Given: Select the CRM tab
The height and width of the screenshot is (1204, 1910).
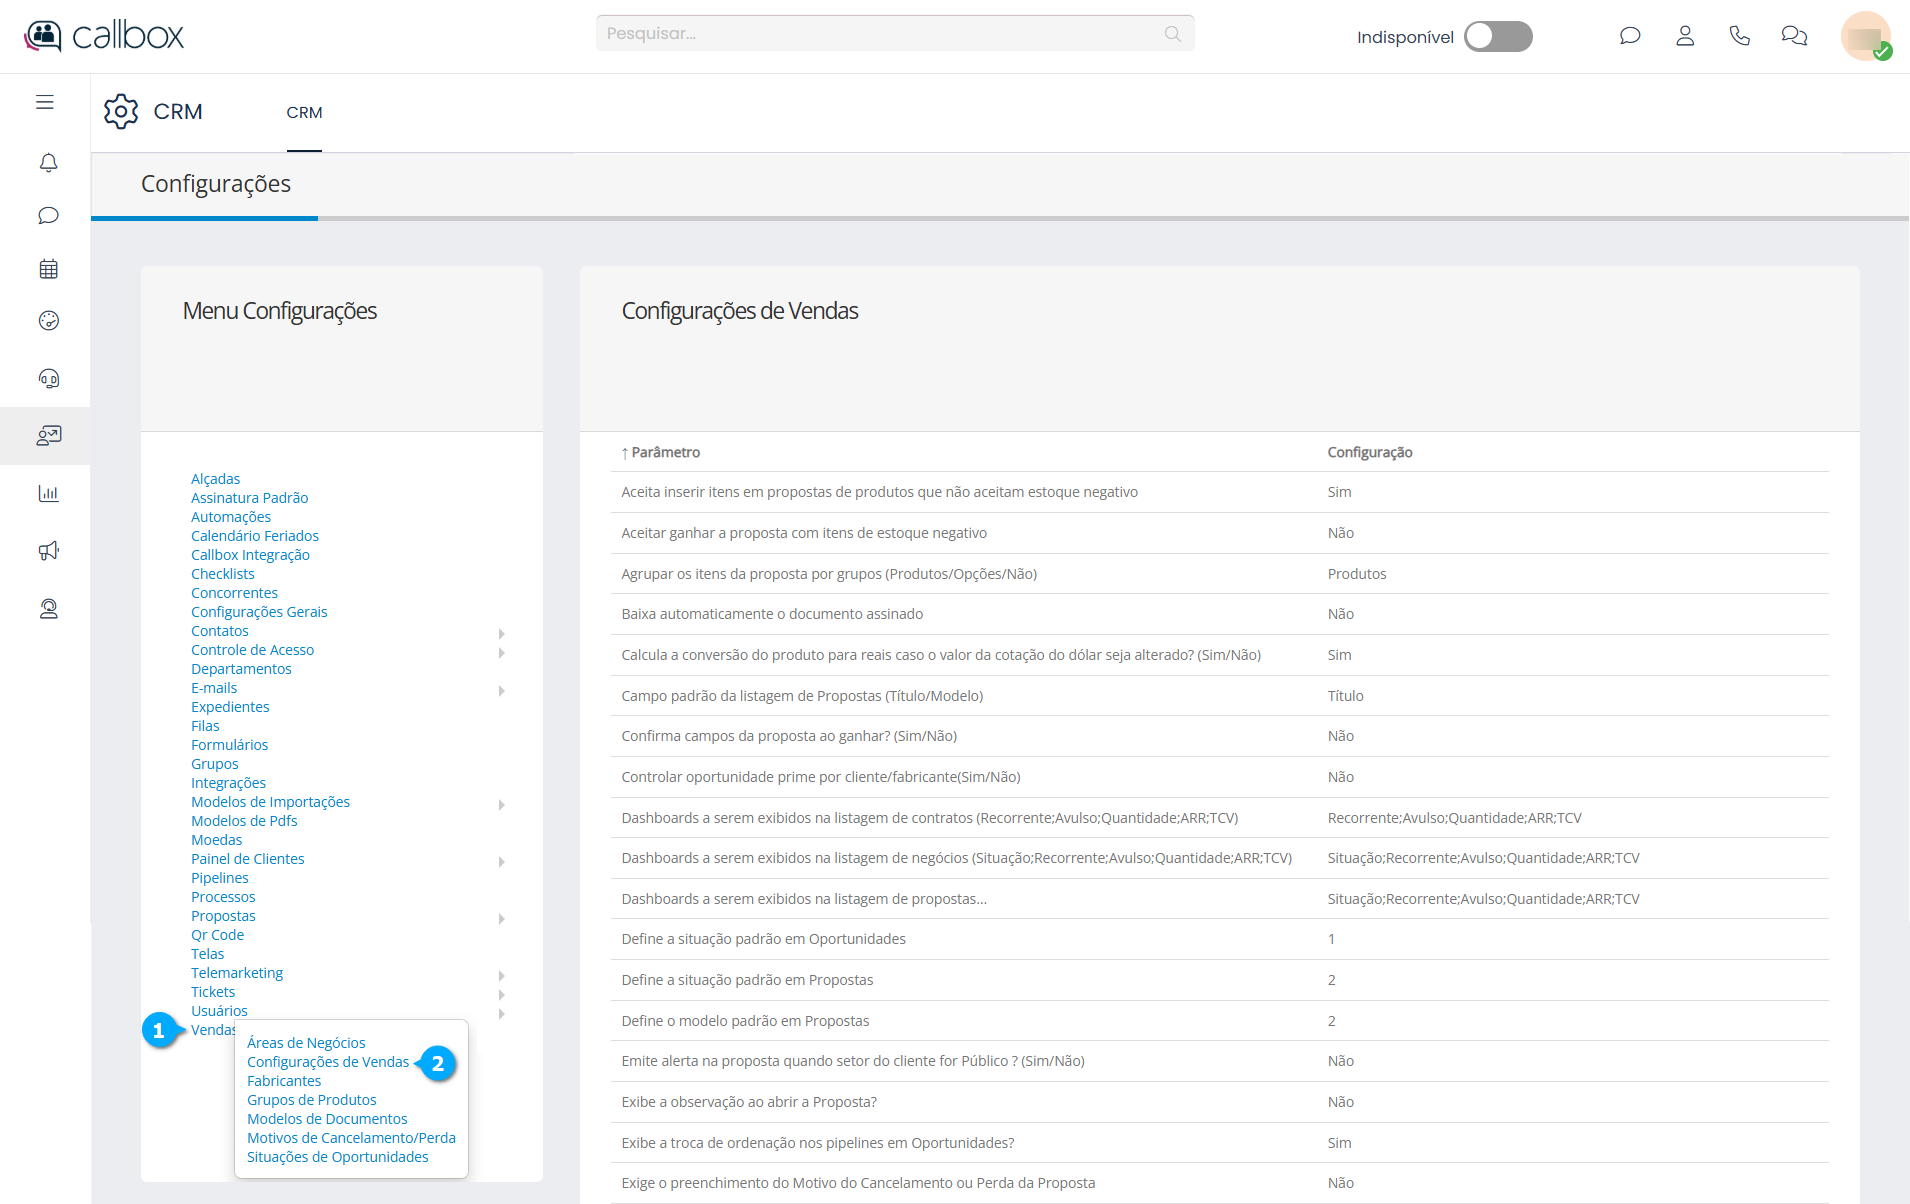Looking at the screenshot, I should tap(304, 113).
